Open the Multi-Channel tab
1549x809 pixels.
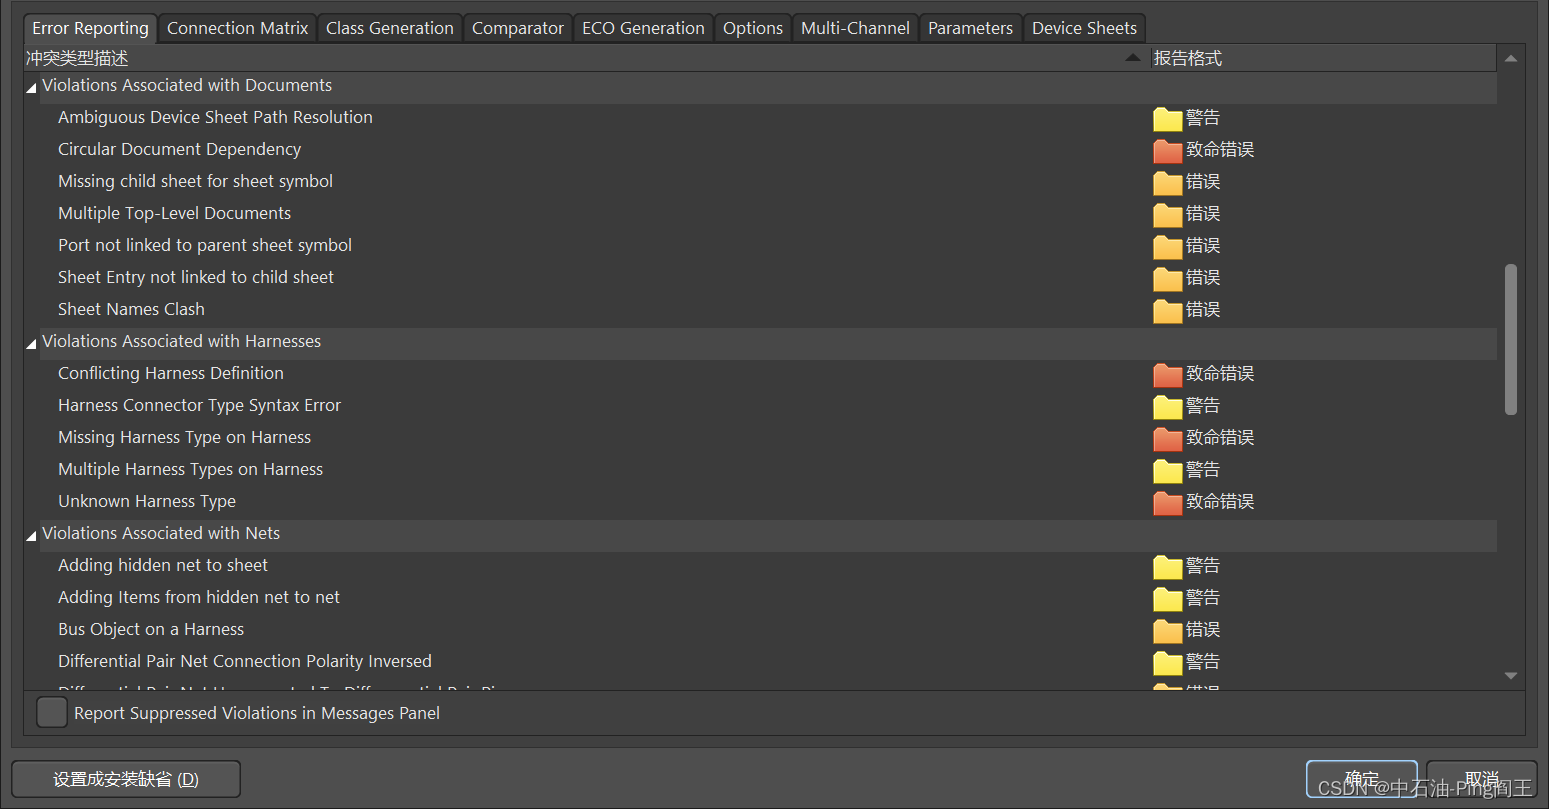coord(856,28)
